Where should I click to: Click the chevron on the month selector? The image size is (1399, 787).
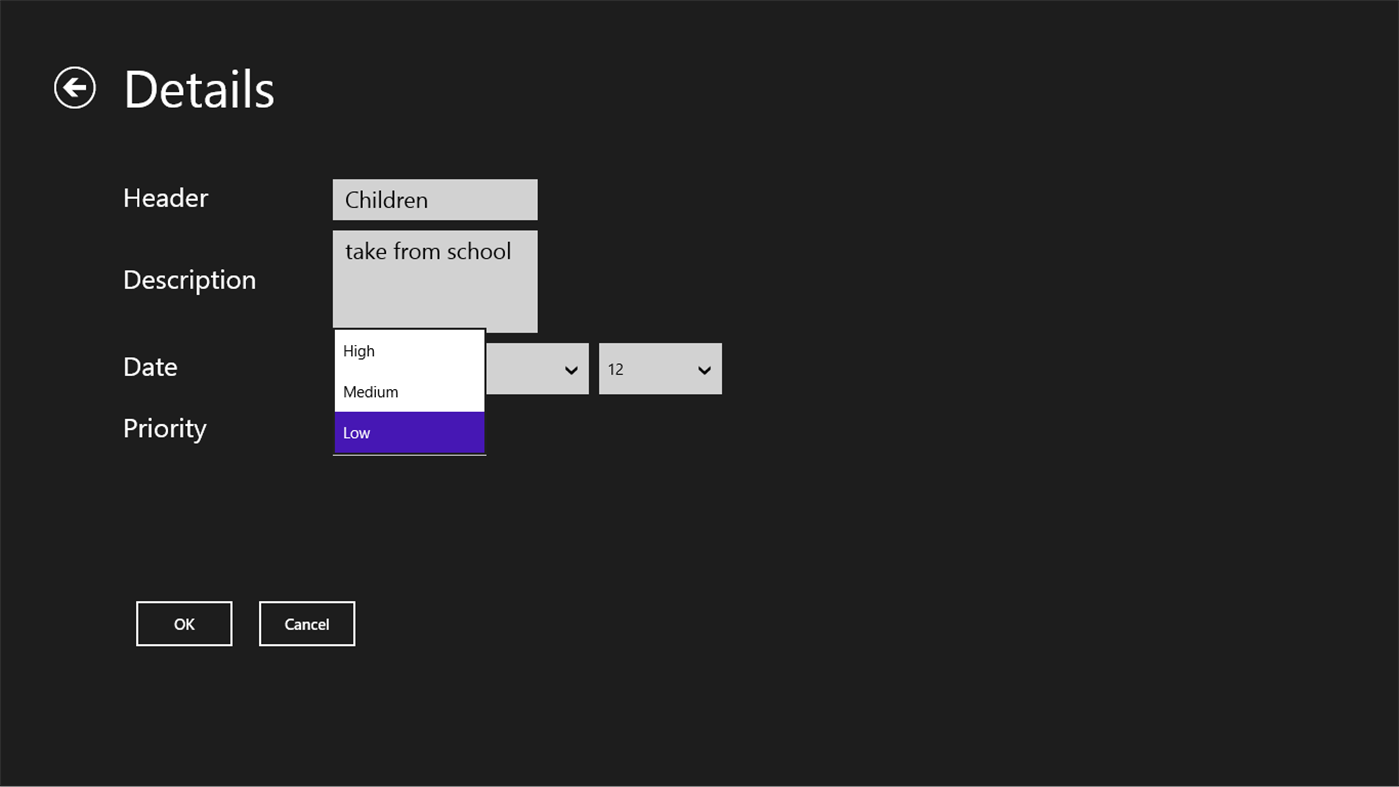(x=570, y=369)
